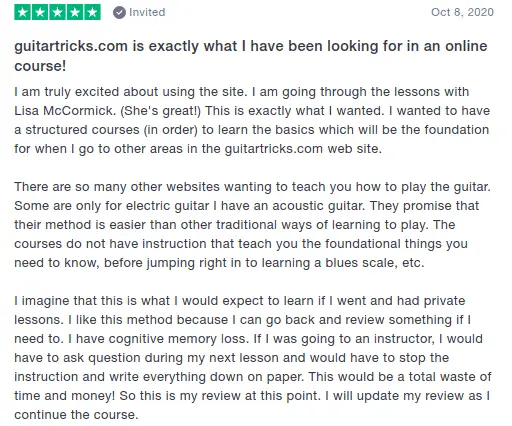This screenshot has width=512, height=426.
Task: Click the Oct 8, 2020 review date
Action: (462, 12)
